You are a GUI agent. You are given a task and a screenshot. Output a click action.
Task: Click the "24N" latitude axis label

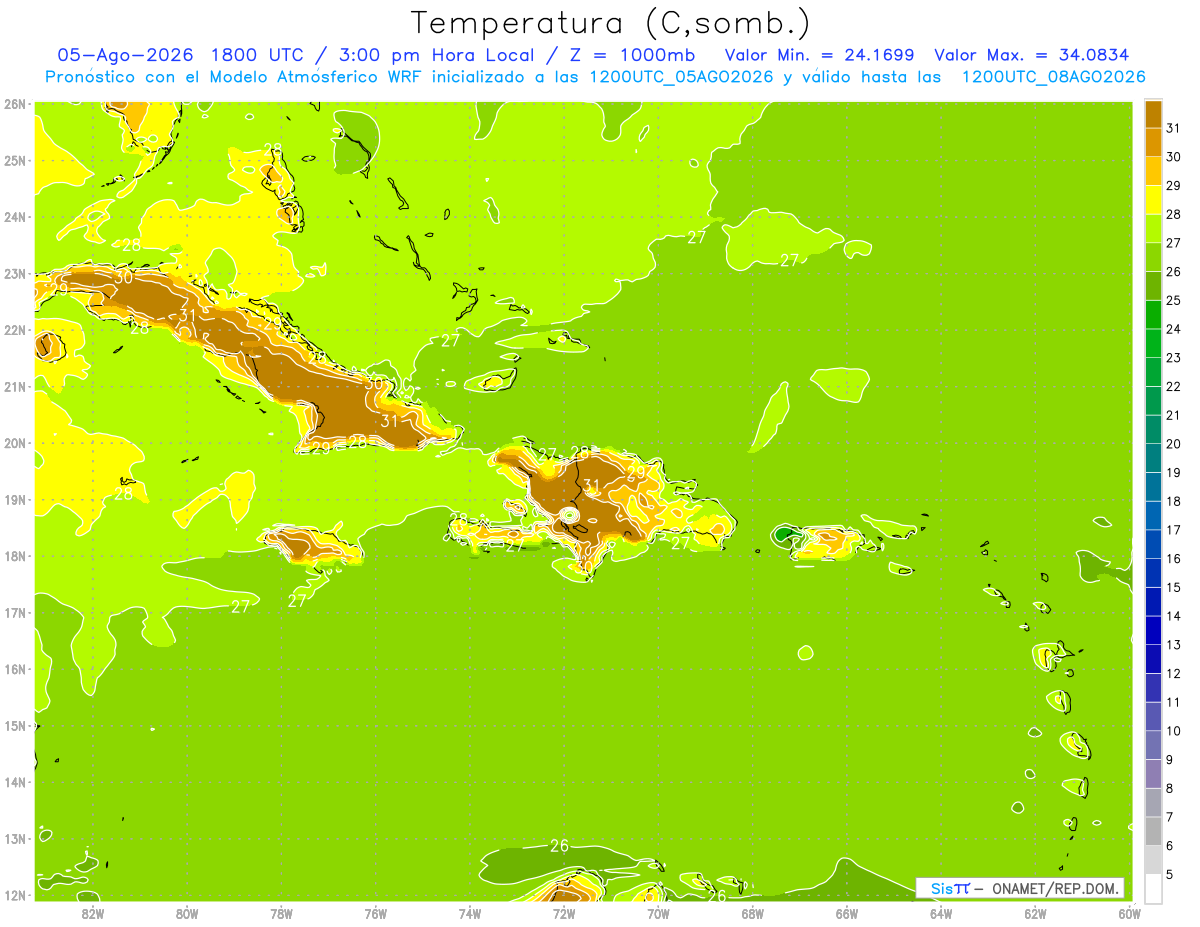(15, 217)
